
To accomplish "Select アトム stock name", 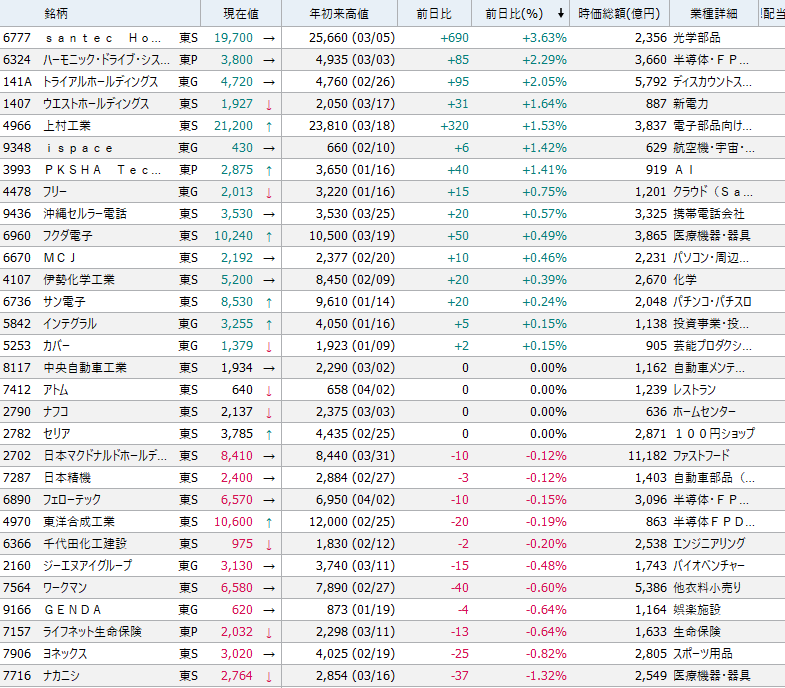I will tap(56, 390).
